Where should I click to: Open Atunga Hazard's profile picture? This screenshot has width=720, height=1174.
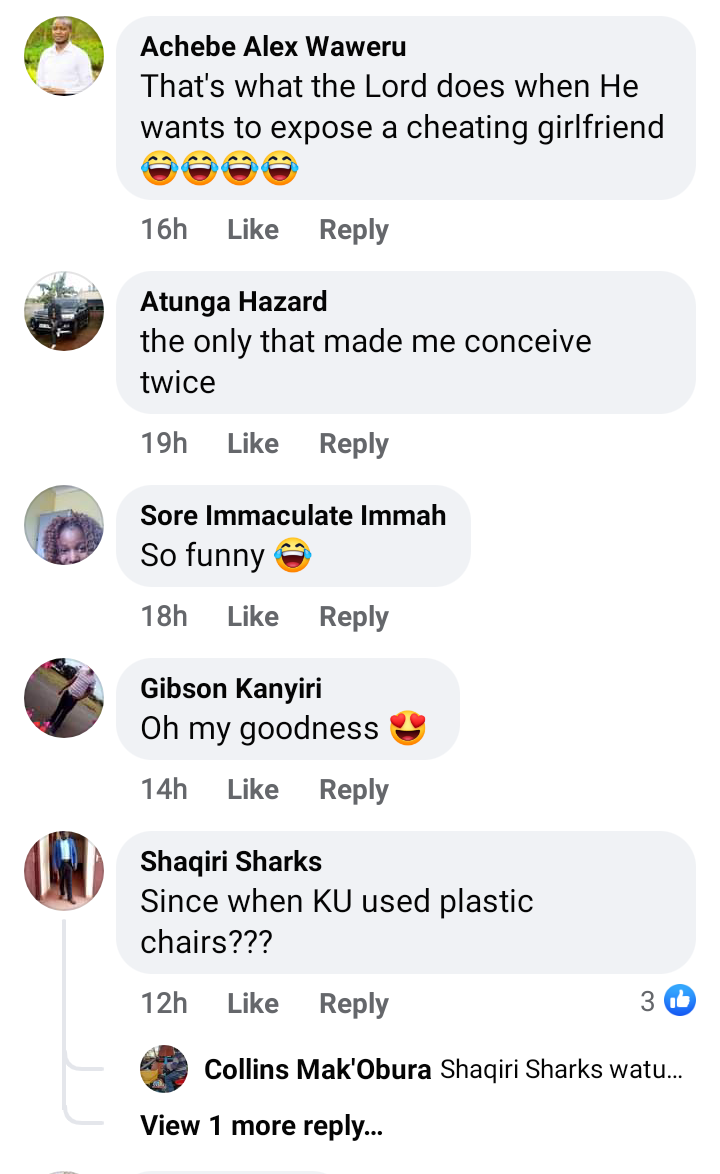click(64, 311)
